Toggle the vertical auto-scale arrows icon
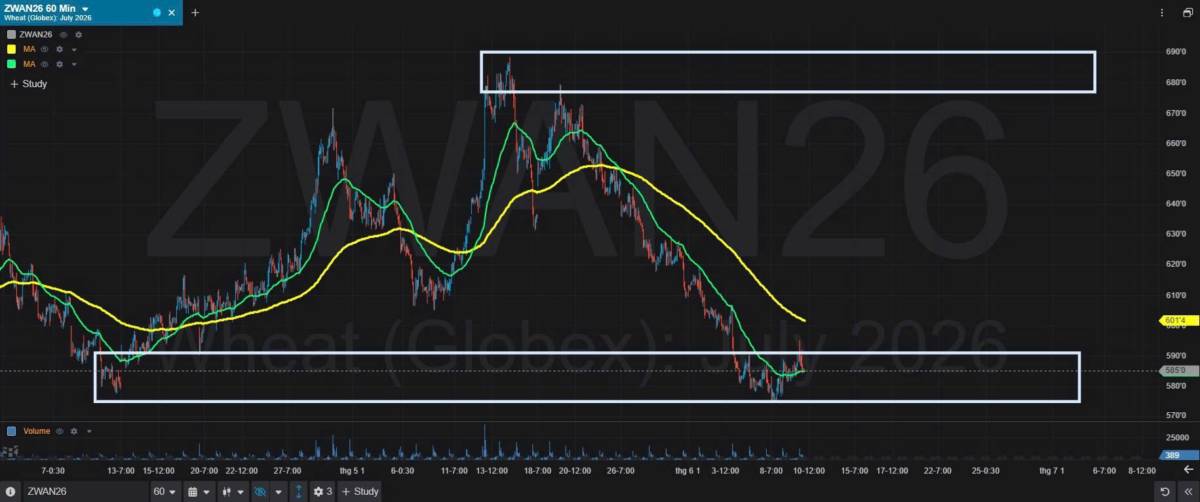The height and width of the screenshot is (502, 1200). [298, 492]
